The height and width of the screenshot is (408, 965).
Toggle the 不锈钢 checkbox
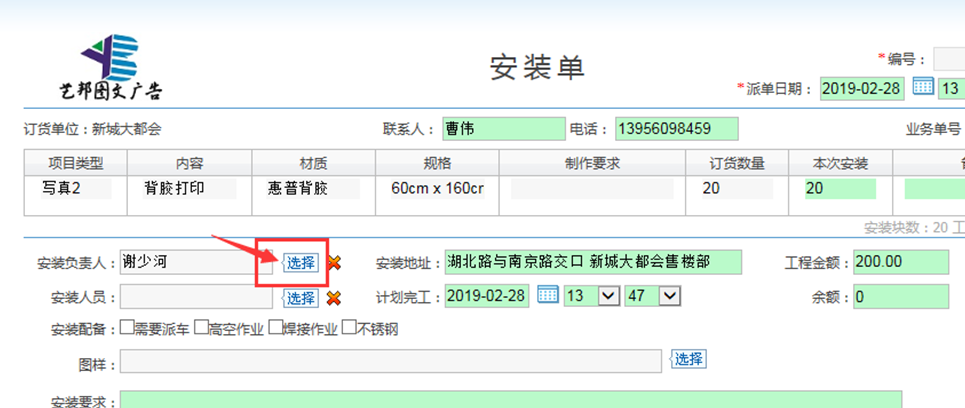point(349,327)
